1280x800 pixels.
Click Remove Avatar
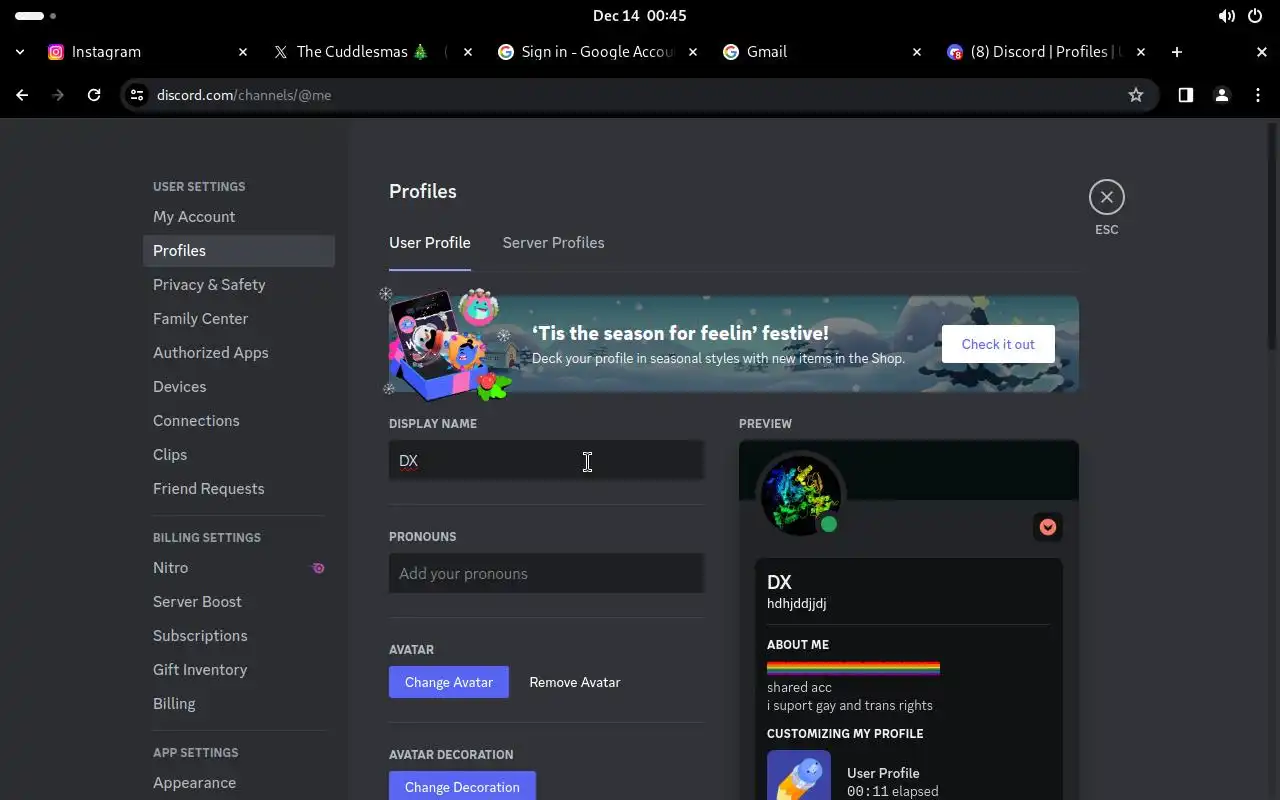[574, 682]
